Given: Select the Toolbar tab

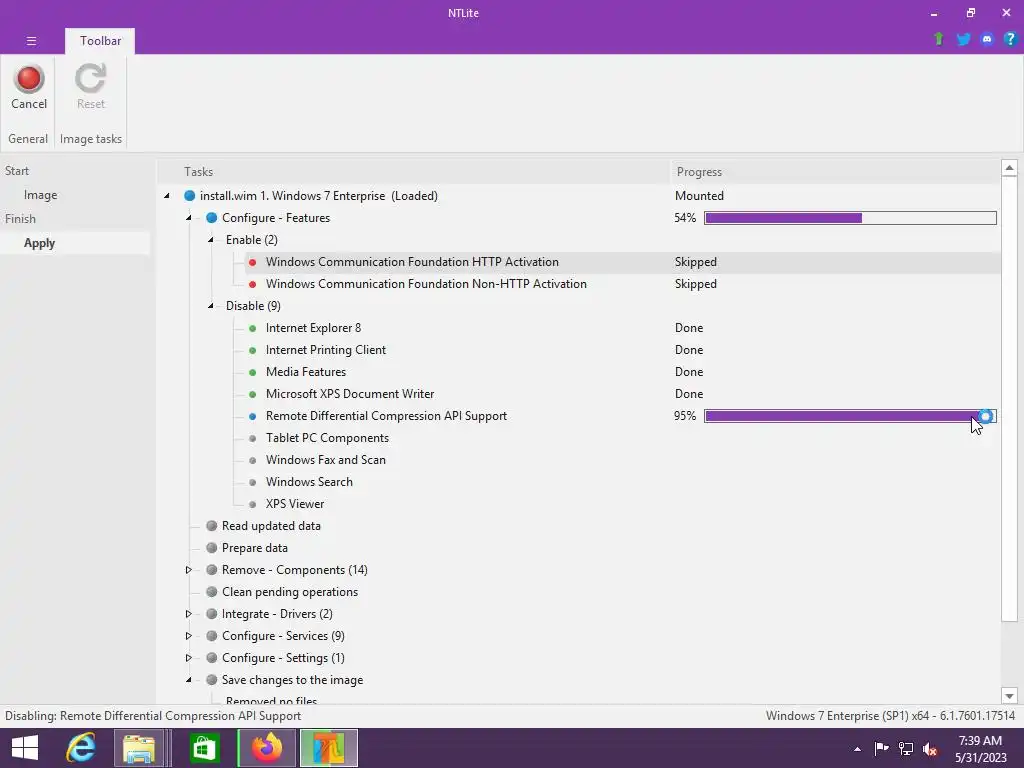Looking at the screenshot, I should tap(100, 40).
